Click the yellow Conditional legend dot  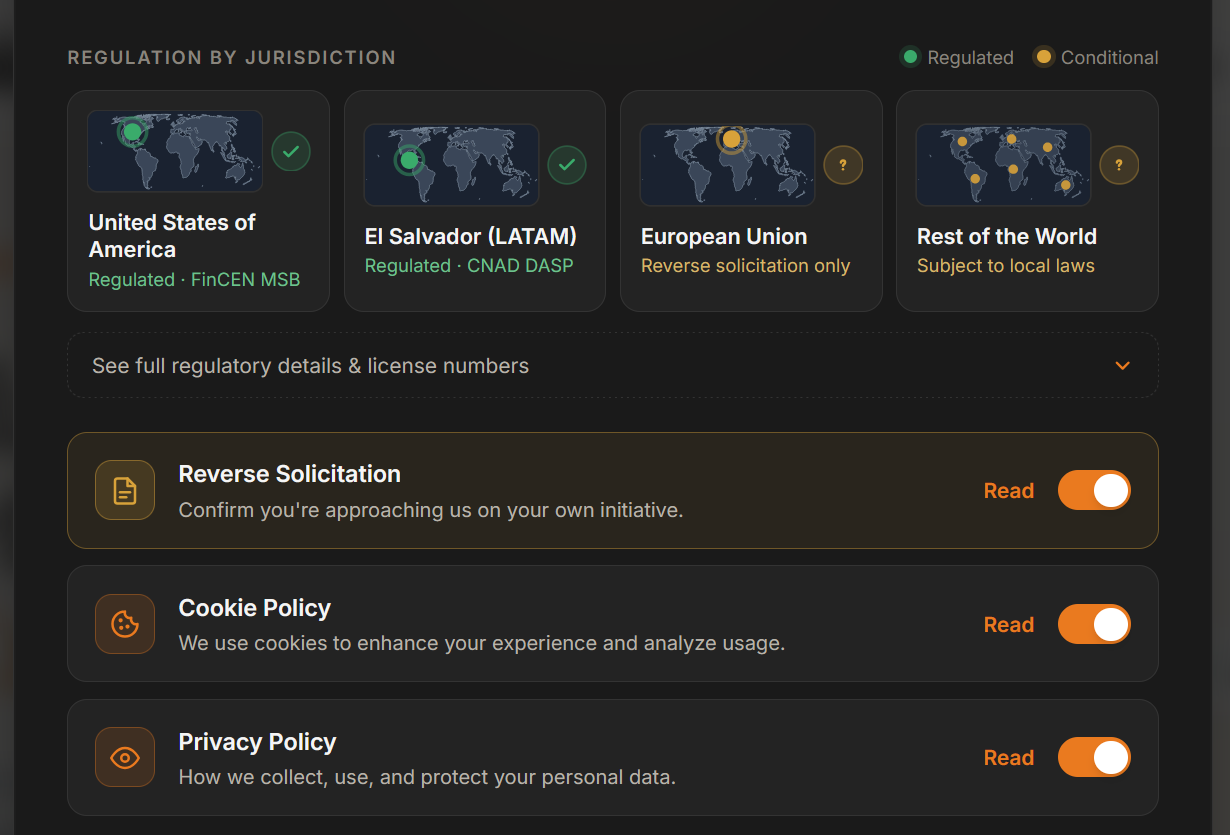tap(1044, 57)
